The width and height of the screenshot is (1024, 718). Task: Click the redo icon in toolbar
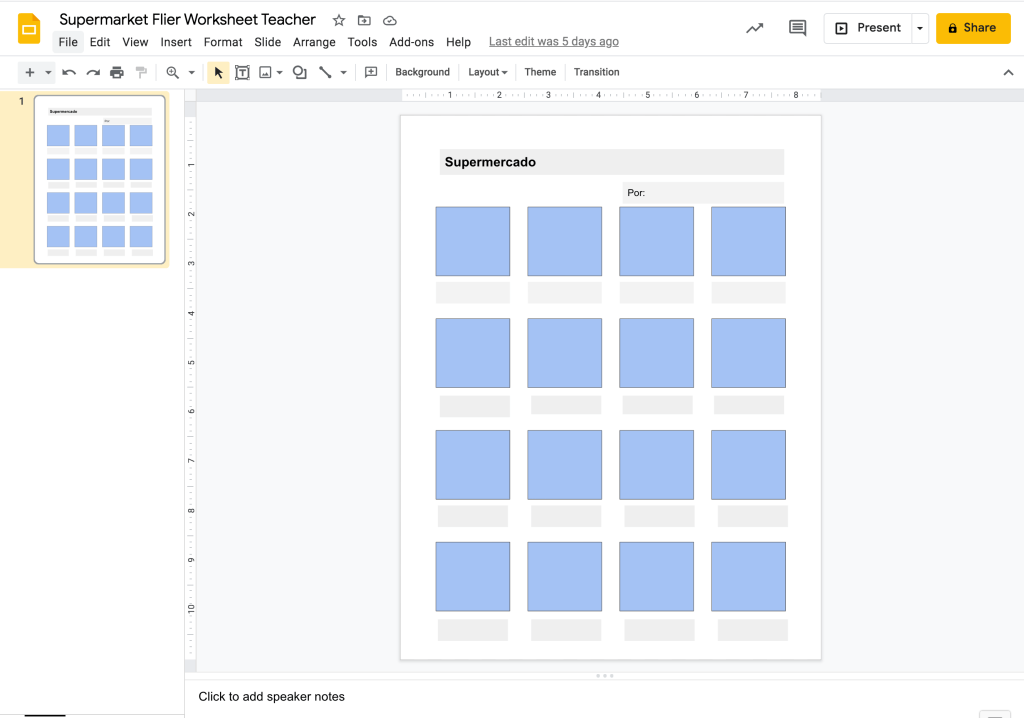[93, 72]
